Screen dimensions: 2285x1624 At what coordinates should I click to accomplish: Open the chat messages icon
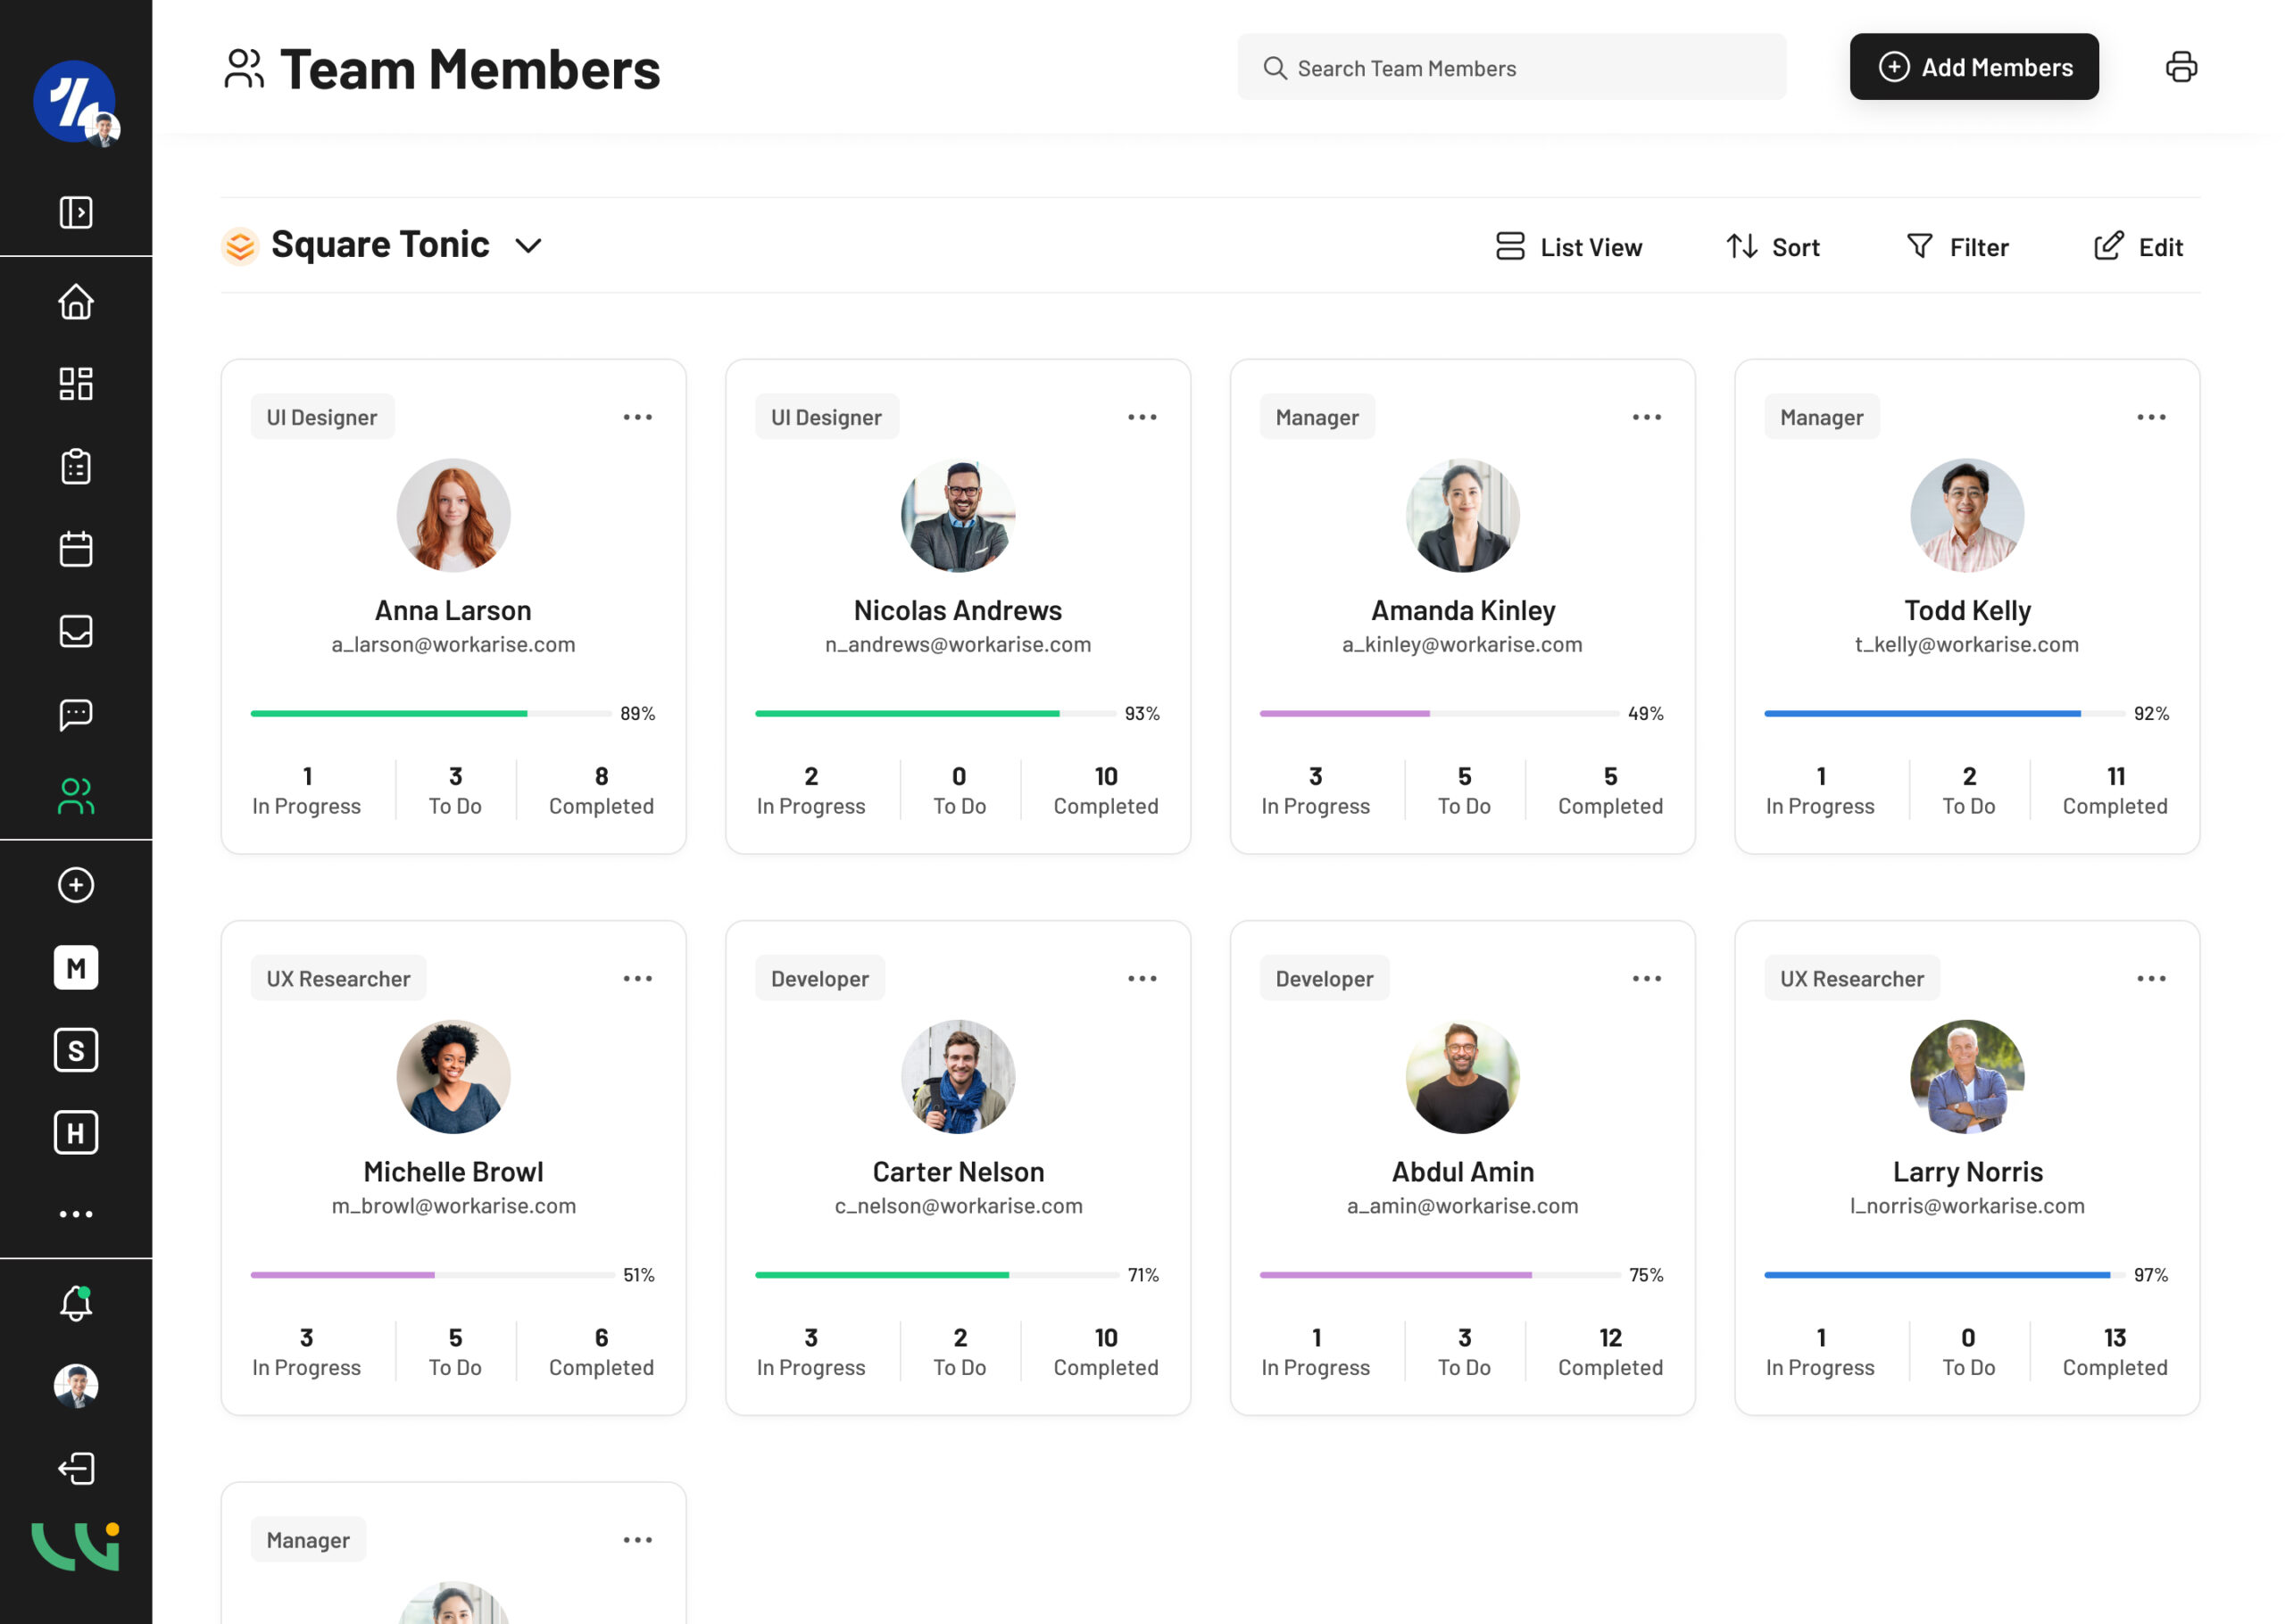[x=76, y=714]
